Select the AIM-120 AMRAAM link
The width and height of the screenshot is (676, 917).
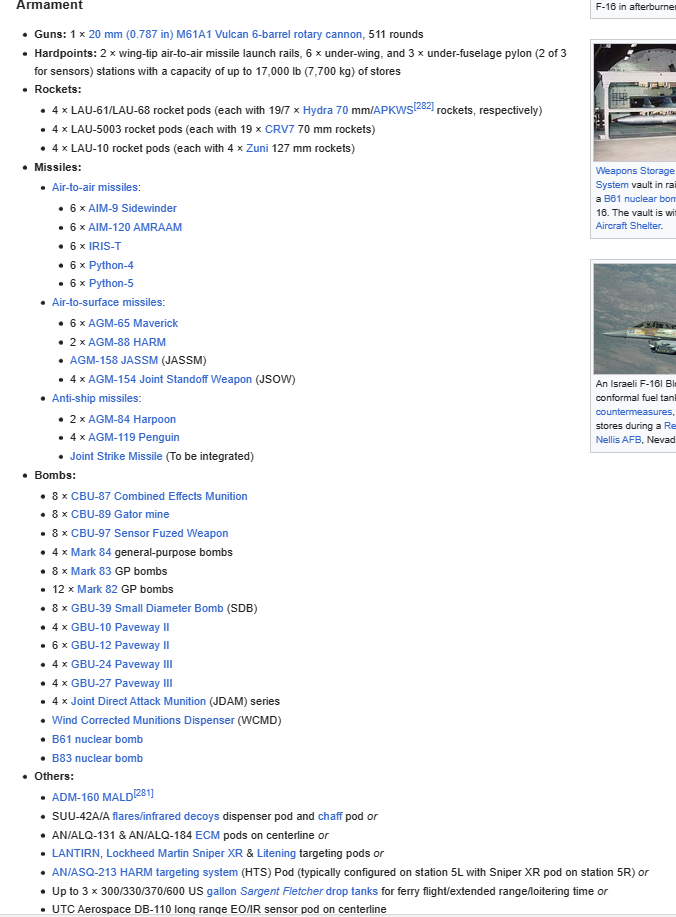(x=135, y=227)
